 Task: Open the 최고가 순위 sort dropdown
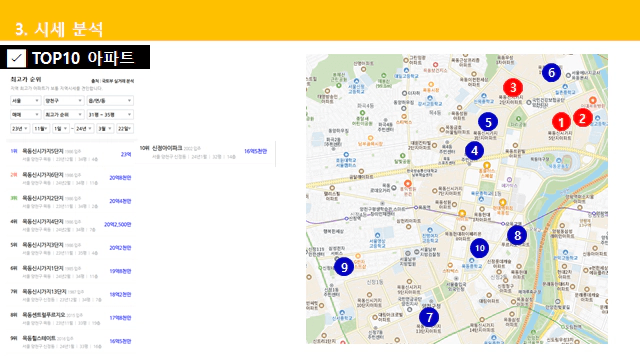(x=64, y=115)
